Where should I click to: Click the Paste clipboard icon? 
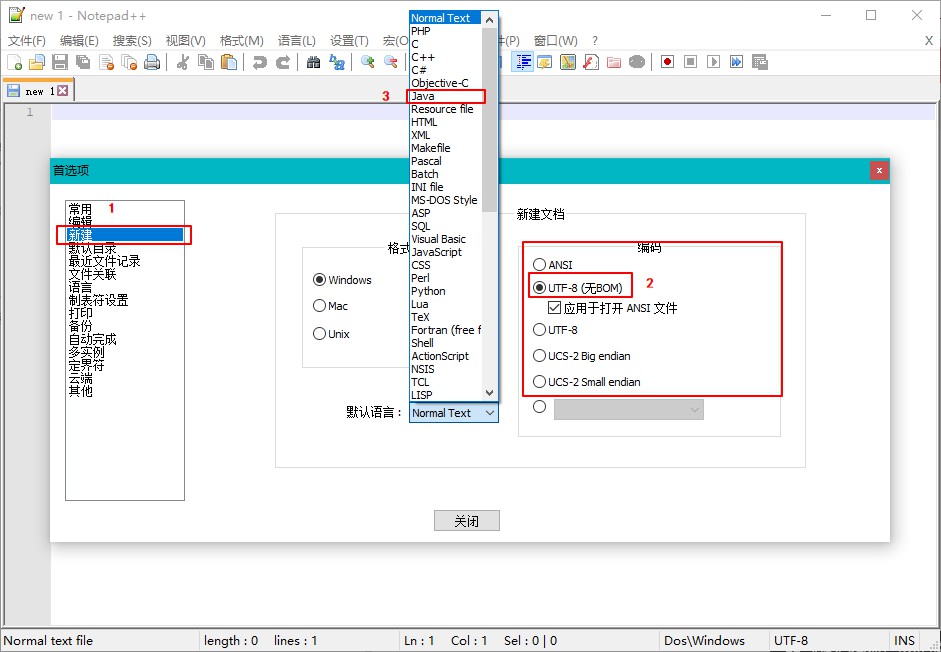pyautogui.click(x=229, y=62)
